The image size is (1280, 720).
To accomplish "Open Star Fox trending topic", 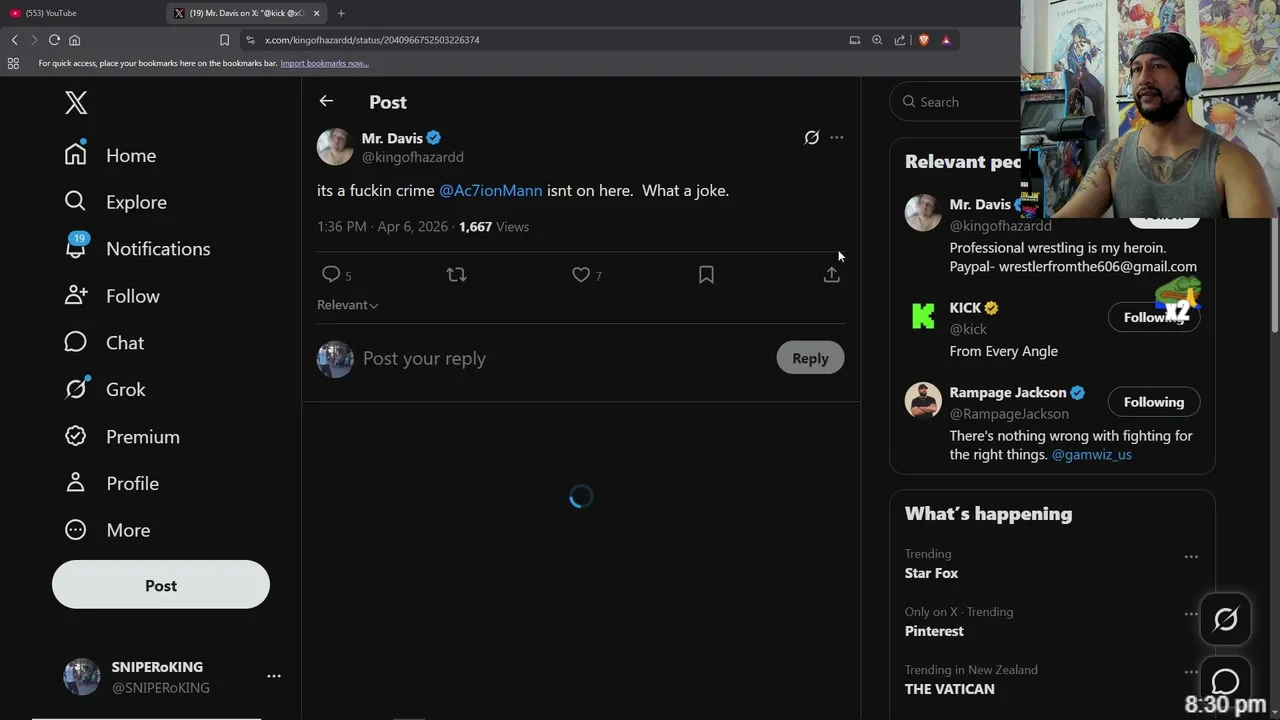I will pyautogui.click(x=932, y=573).
